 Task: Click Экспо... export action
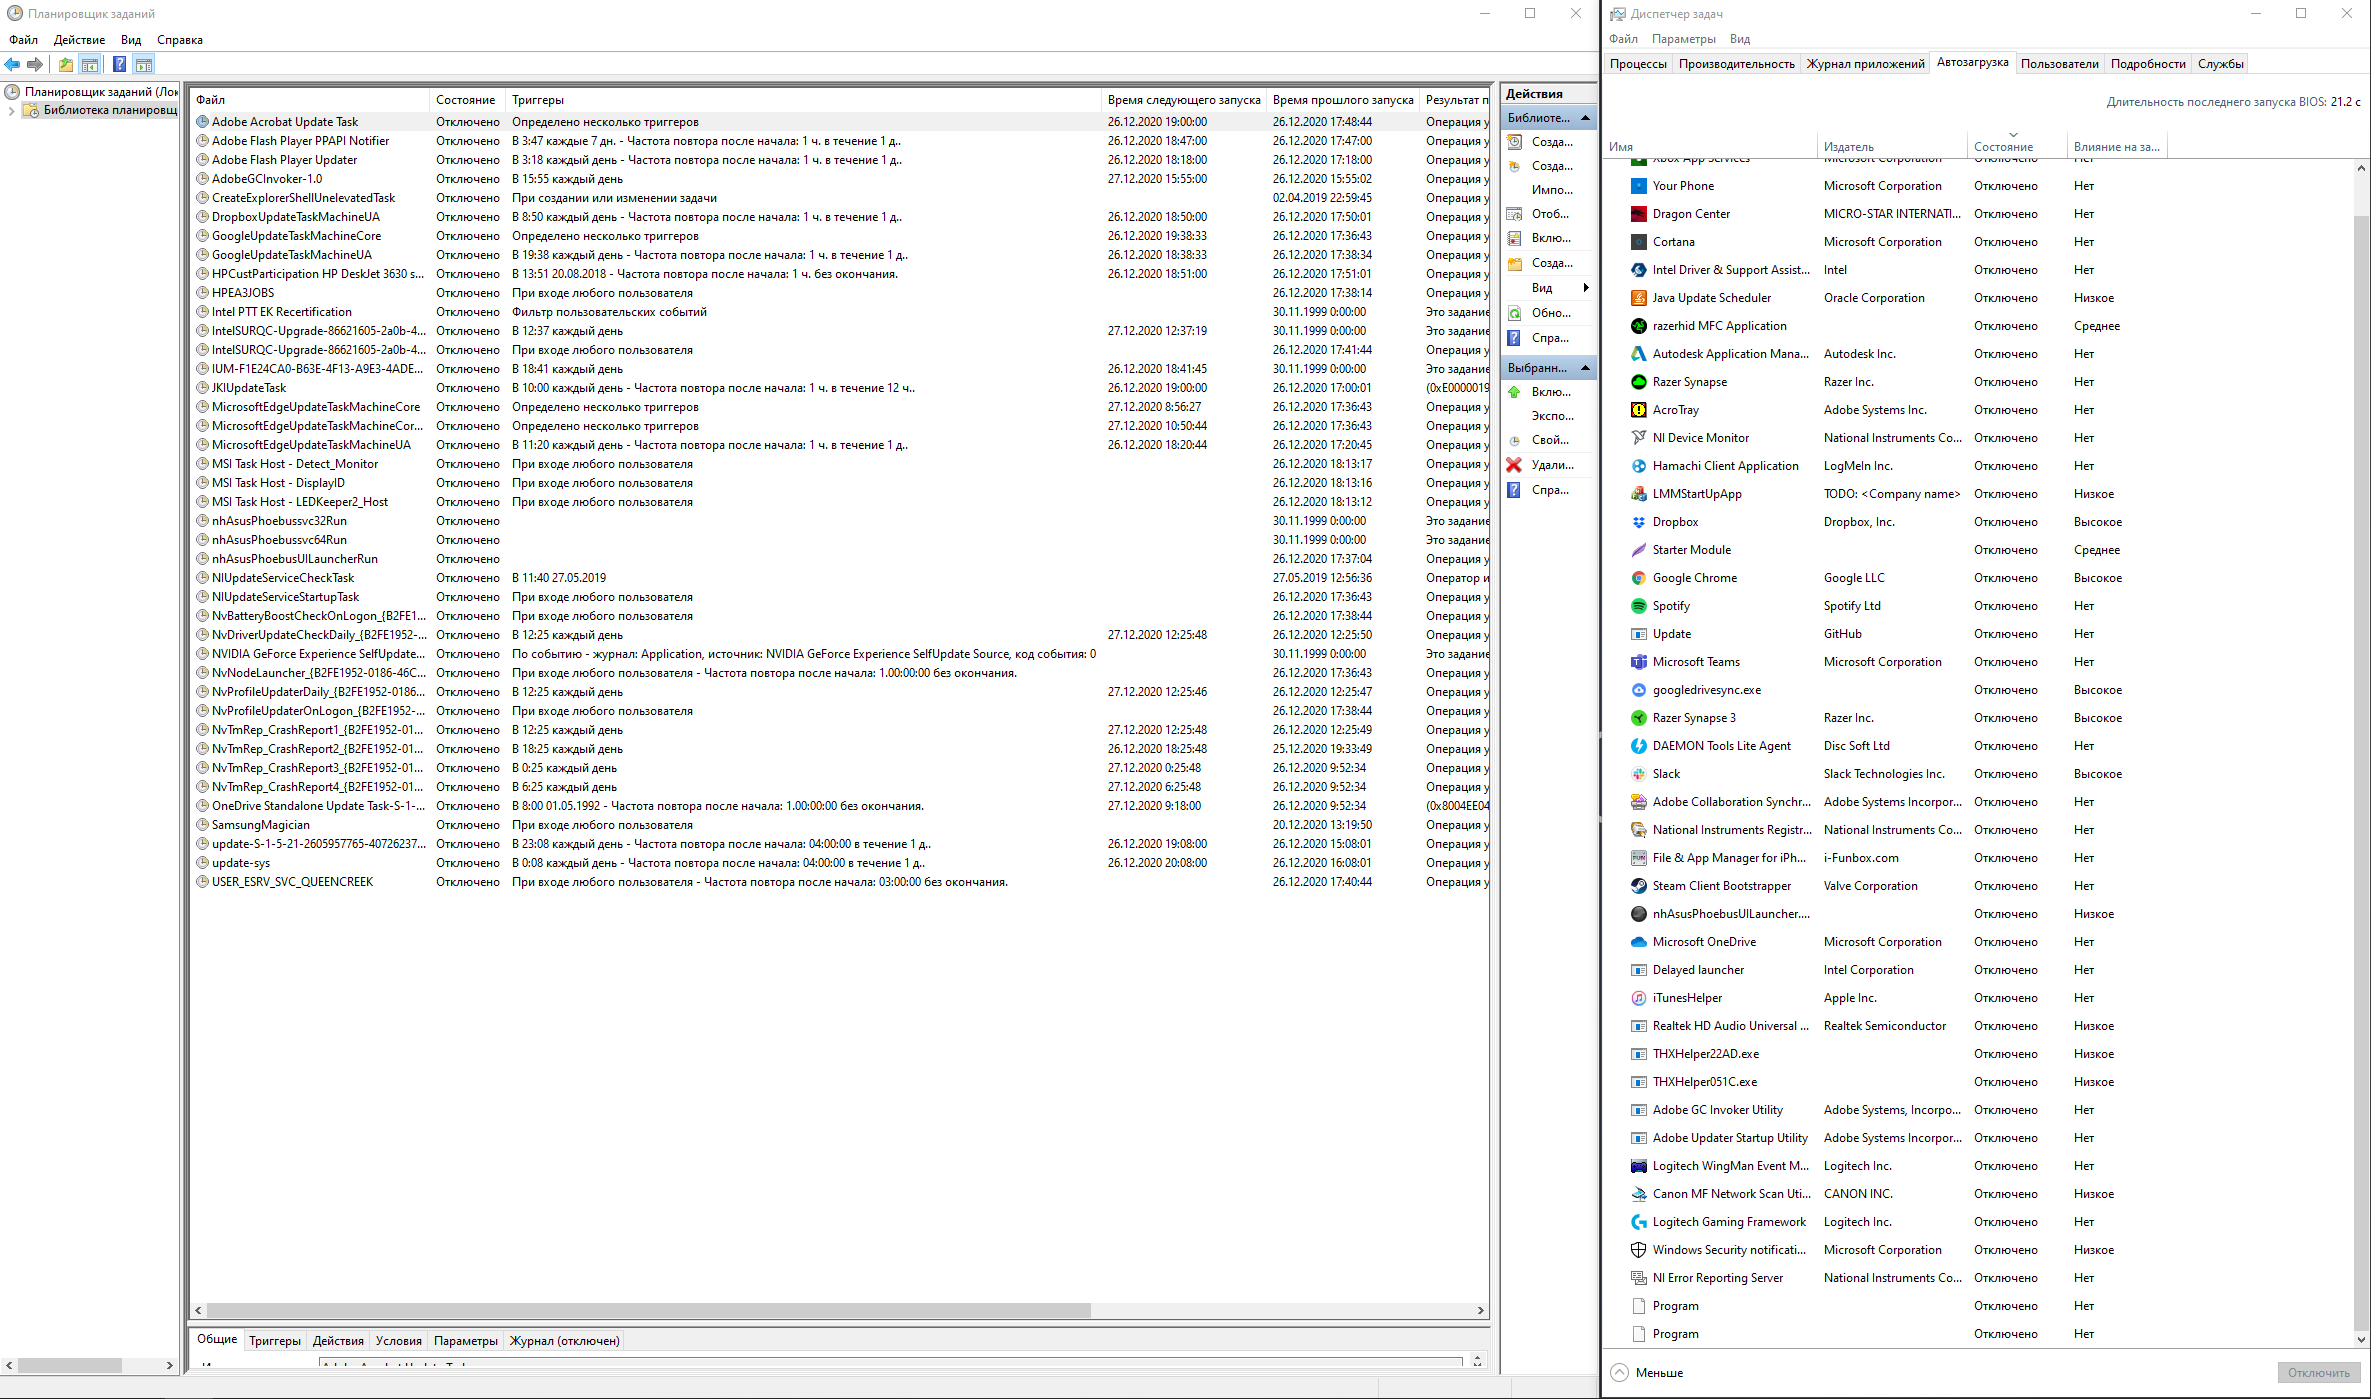[x=1552, y=416]
